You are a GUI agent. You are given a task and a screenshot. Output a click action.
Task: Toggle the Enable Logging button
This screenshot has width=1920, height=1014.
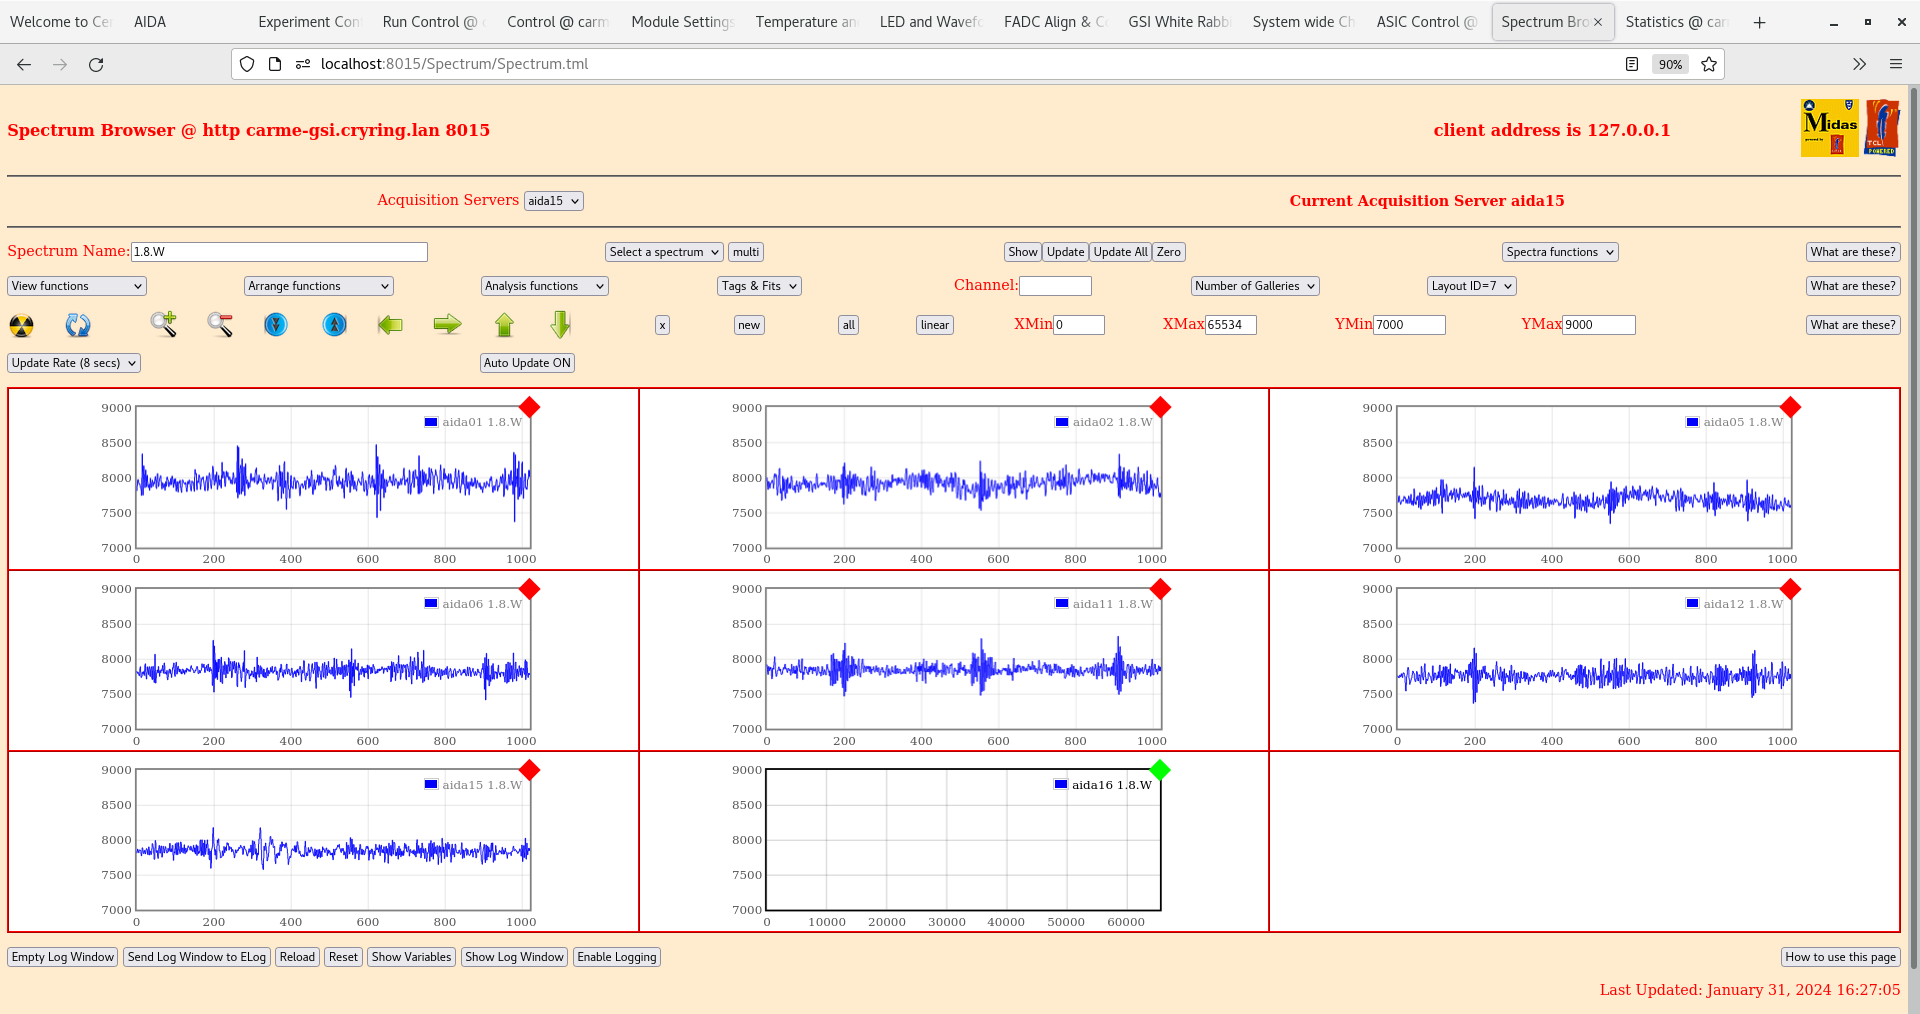click(616, 957)
